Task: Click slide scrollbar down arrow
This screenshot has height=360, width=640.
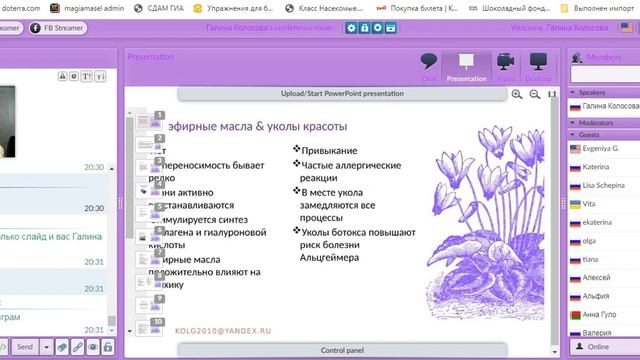Action: [x=554, y=352]
